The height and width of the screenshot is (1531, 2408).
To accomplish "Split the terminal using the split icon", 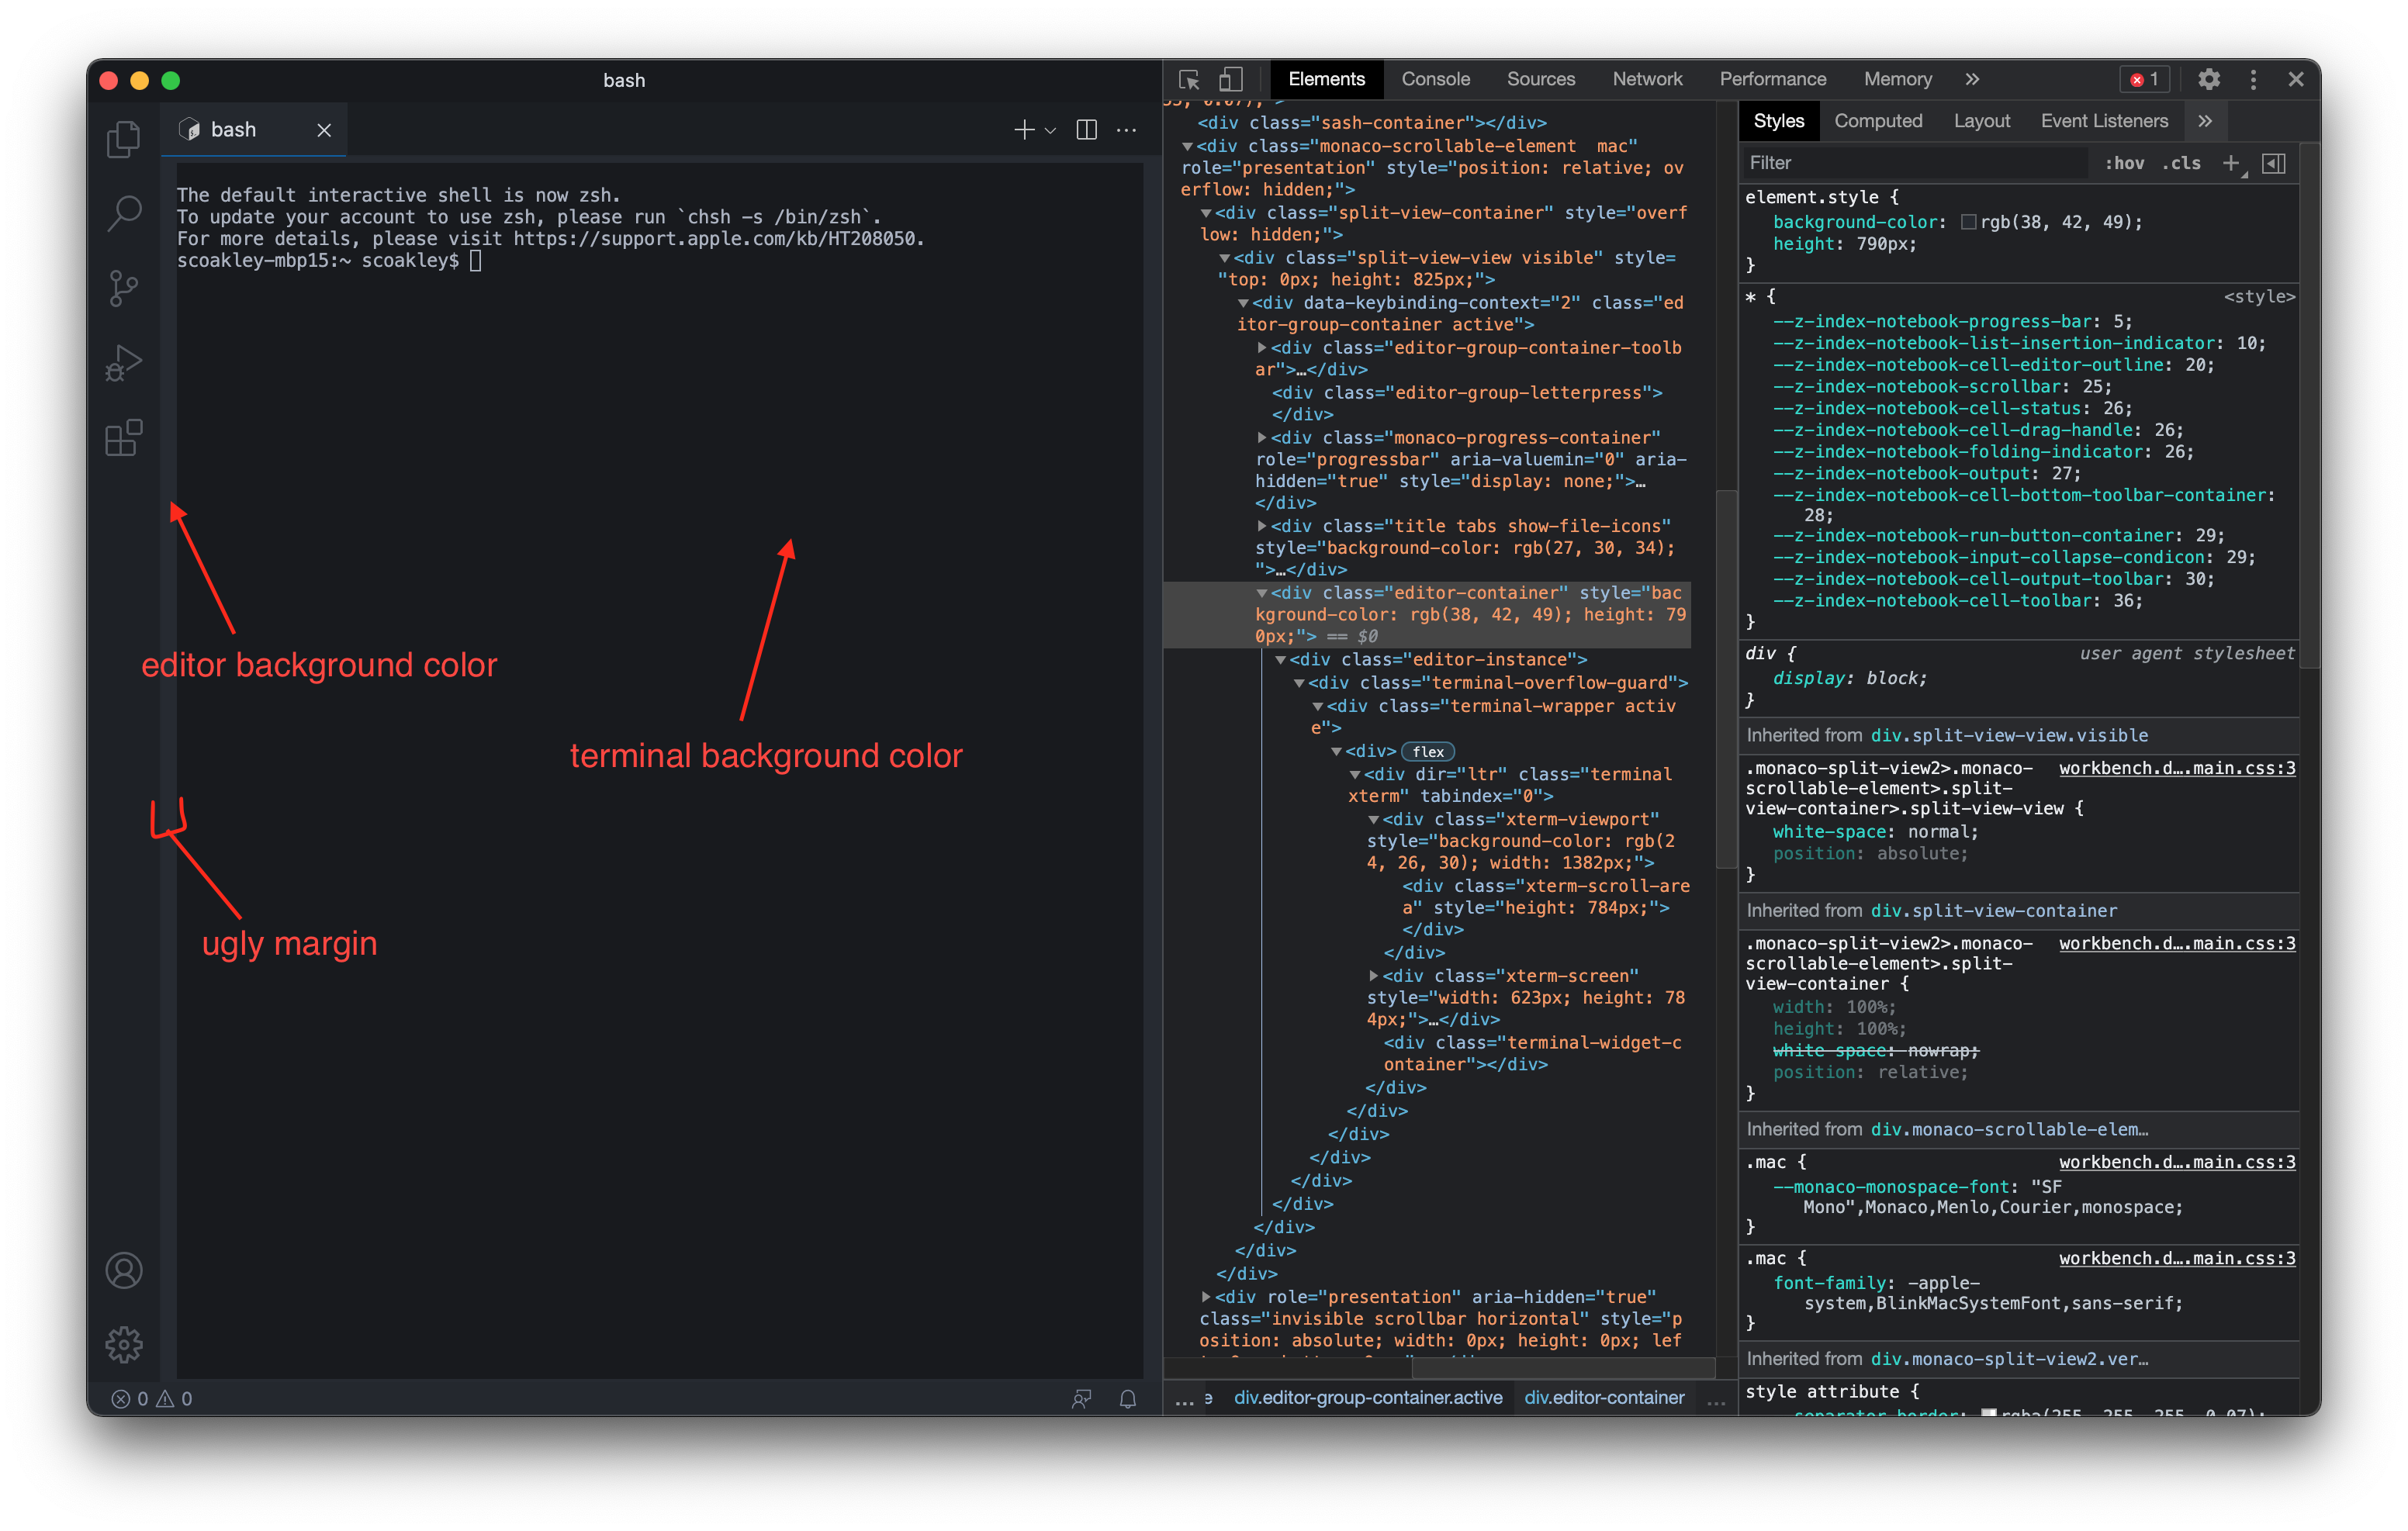I will pos(1086,129).
